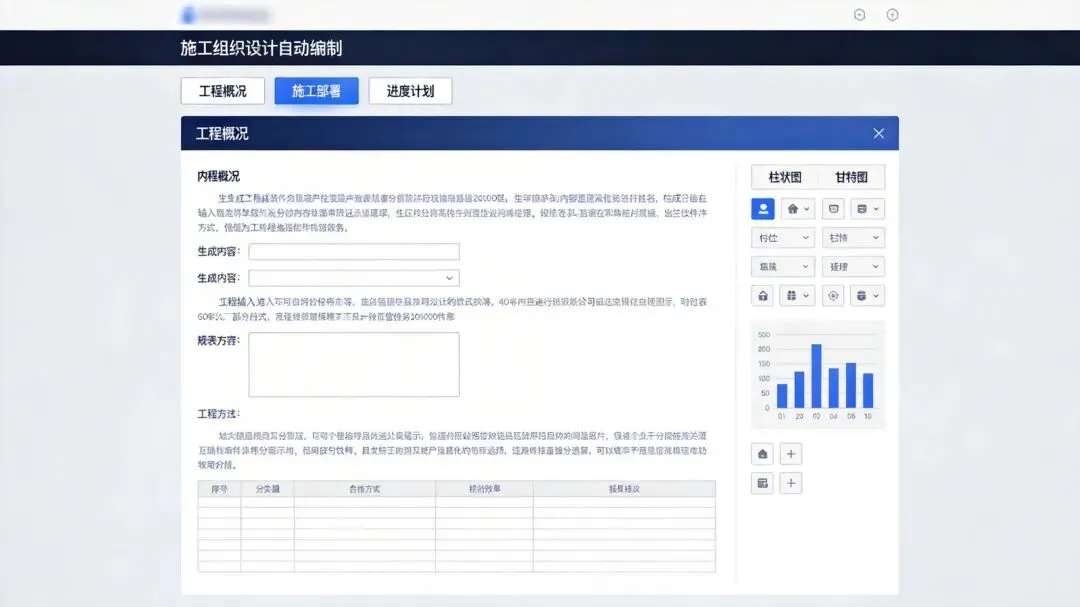Click the target location icon
Image resolution: width=1080 pixels, height=607 pixels.
pyautogui.click(x=833, y=296)
